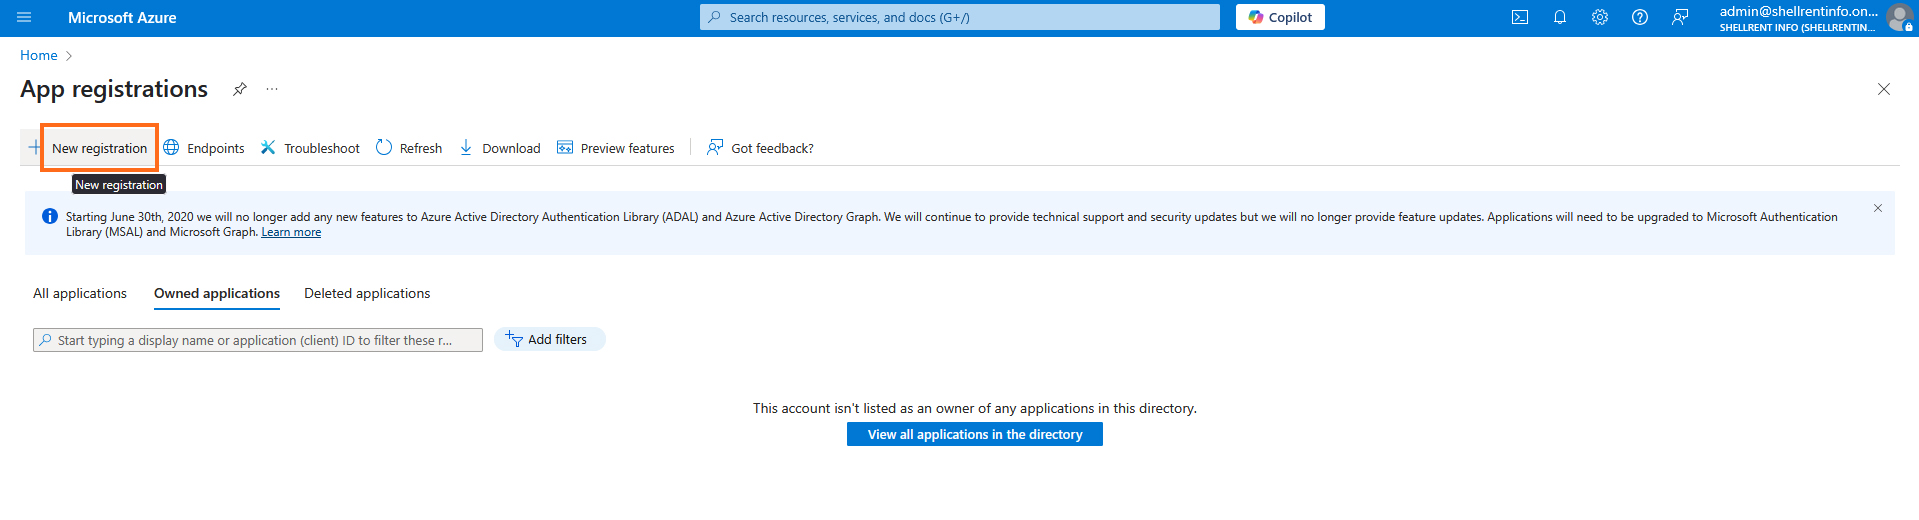The height and width of the screenshot is (520, 1919).
Task: Click View all applications in the directory
Action: click(975, 434)
